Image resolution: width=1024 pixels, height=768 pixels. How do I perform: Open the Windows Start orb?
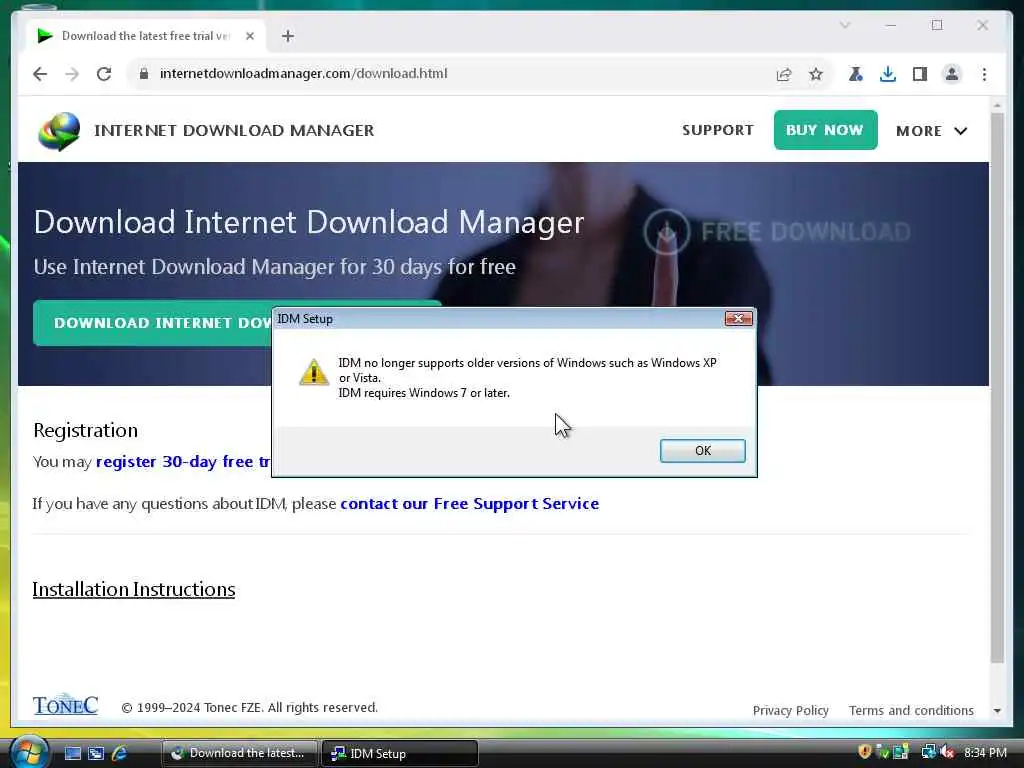(27, 752)
